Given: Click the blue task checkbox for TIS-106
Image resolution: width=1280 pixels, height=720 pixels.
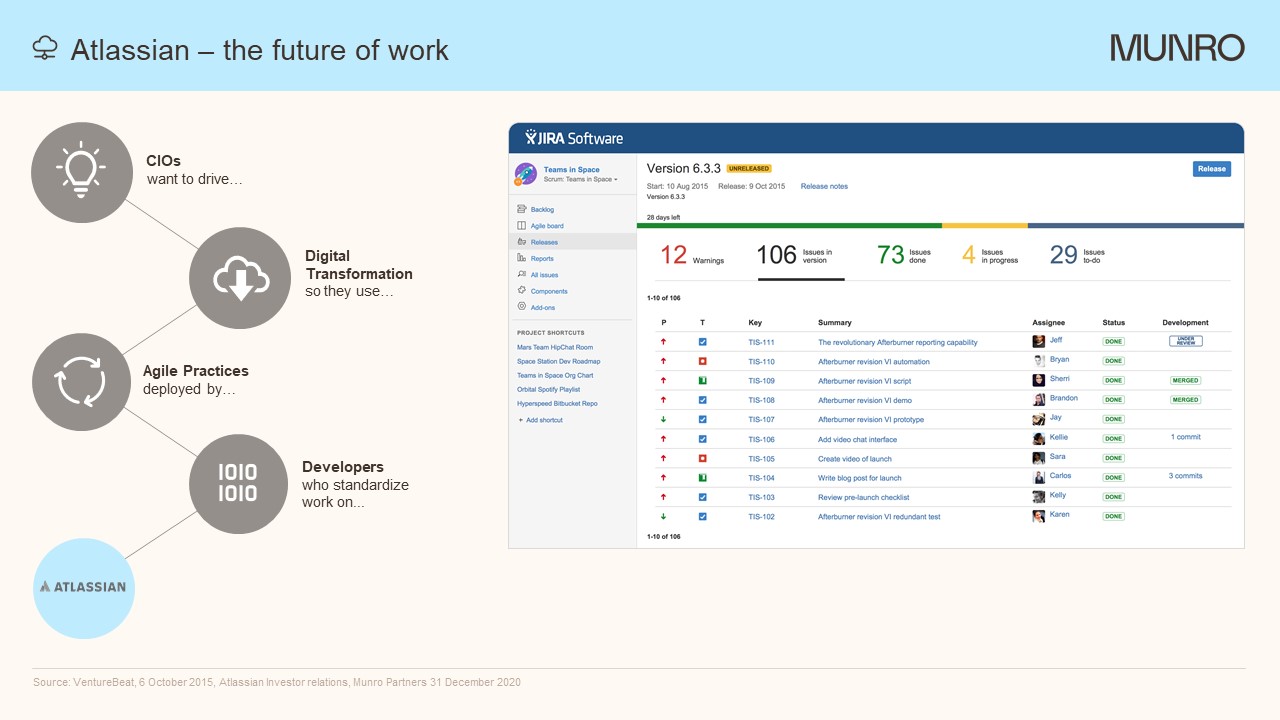Looking at the screenshot, I should click(x=702, y=439).
